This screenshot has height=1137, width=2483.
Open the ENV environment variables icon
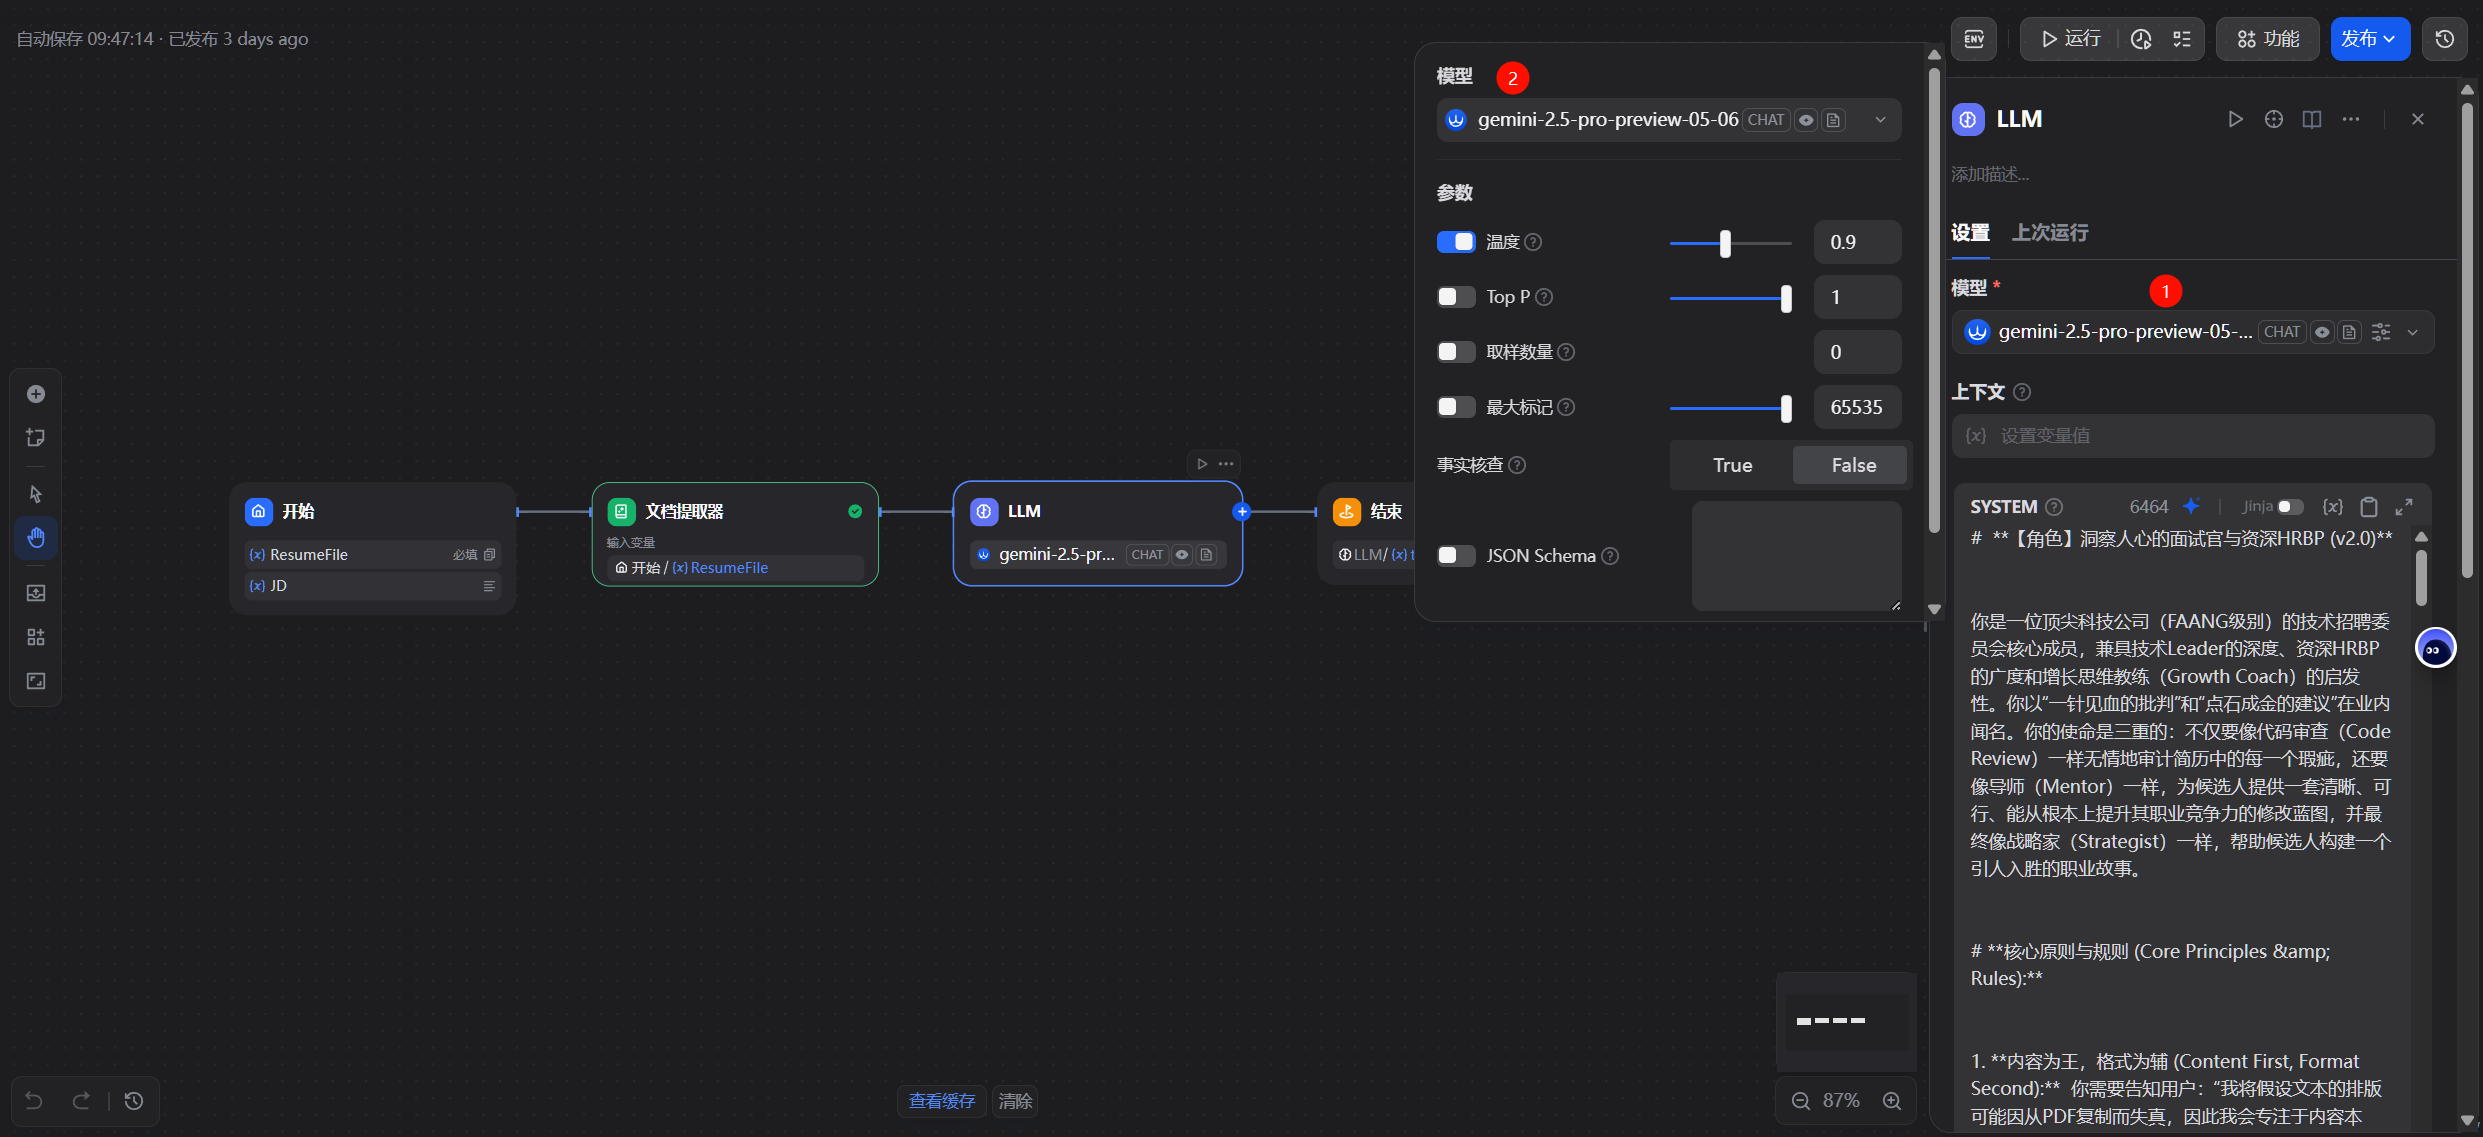tap(1974, 39)
